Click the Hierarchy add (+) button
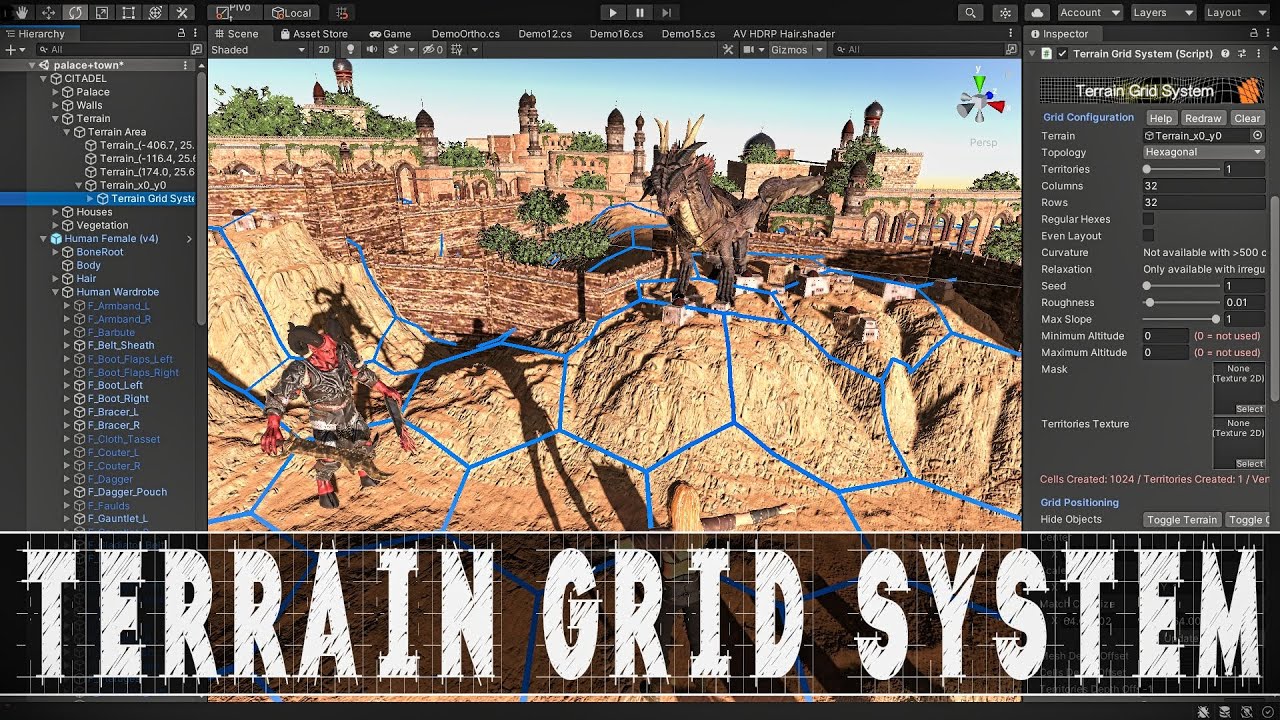The width and height of the screenshot is (1280, 720). click(14, 49)
